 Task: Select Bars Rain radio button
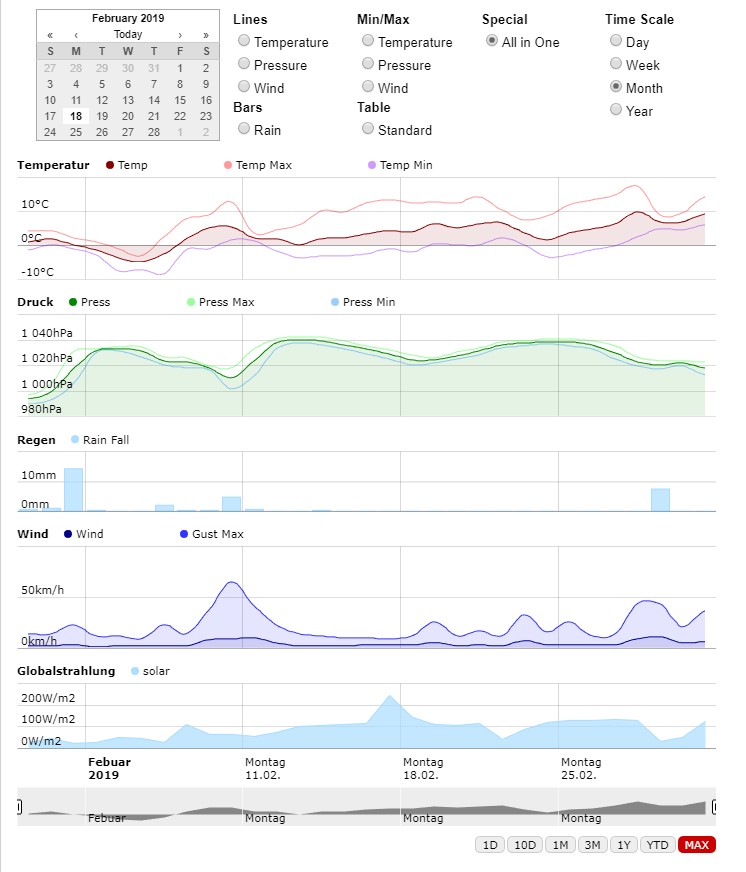[x=244, y=128]
